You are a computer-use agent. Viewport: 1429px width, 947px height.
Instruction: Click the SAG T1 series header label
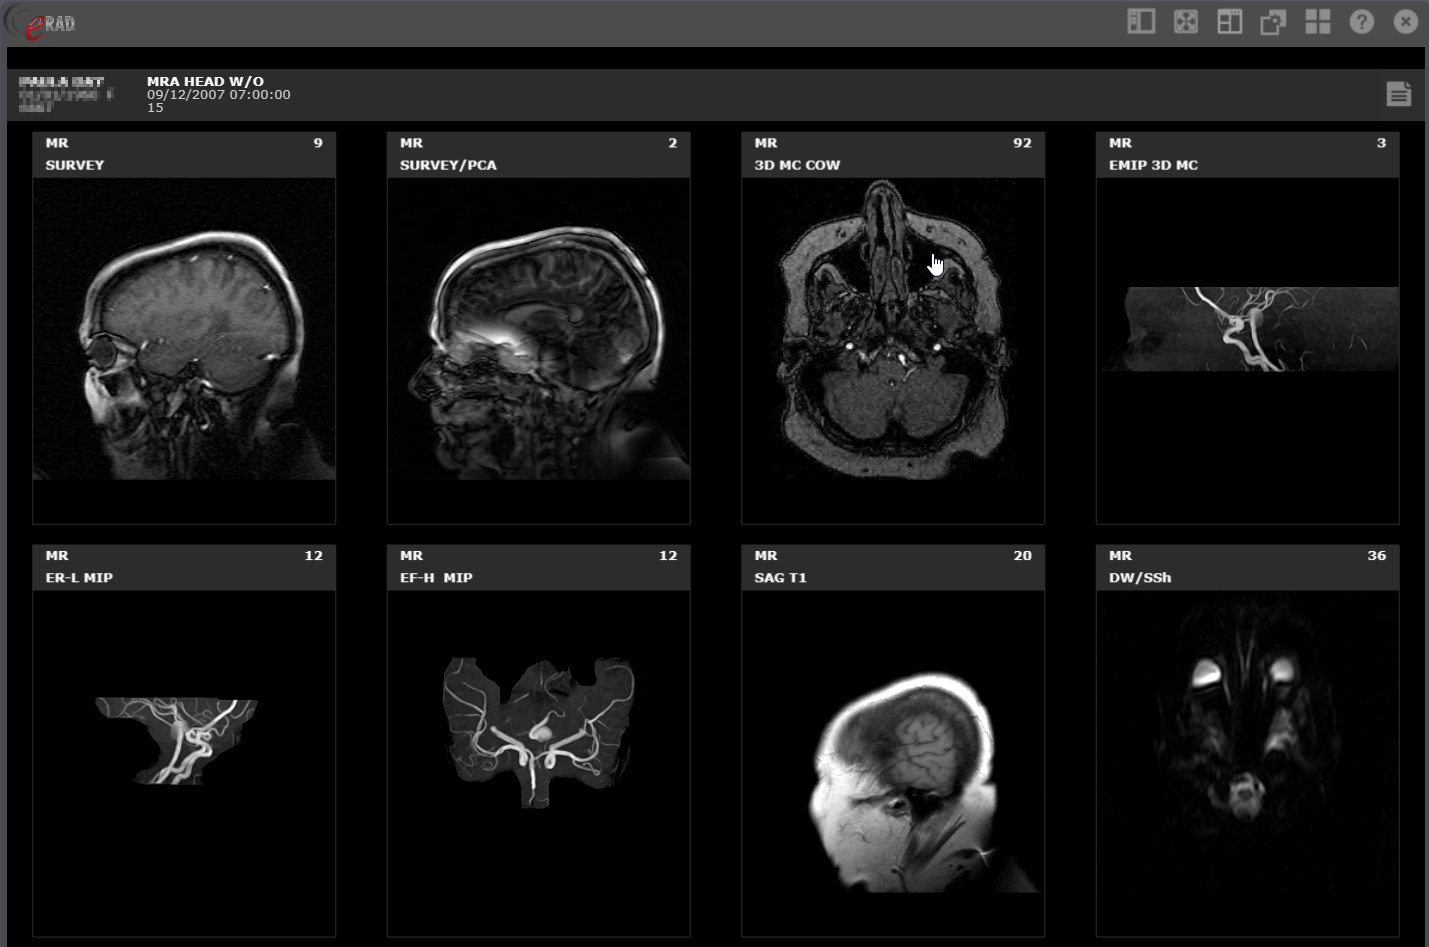[780, 578]
